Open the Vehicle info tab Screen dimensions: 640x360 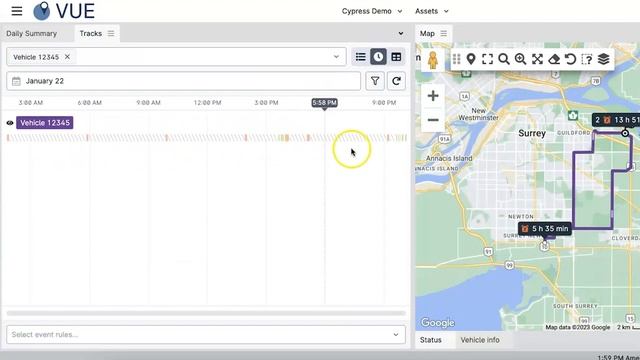coord(480,340)
